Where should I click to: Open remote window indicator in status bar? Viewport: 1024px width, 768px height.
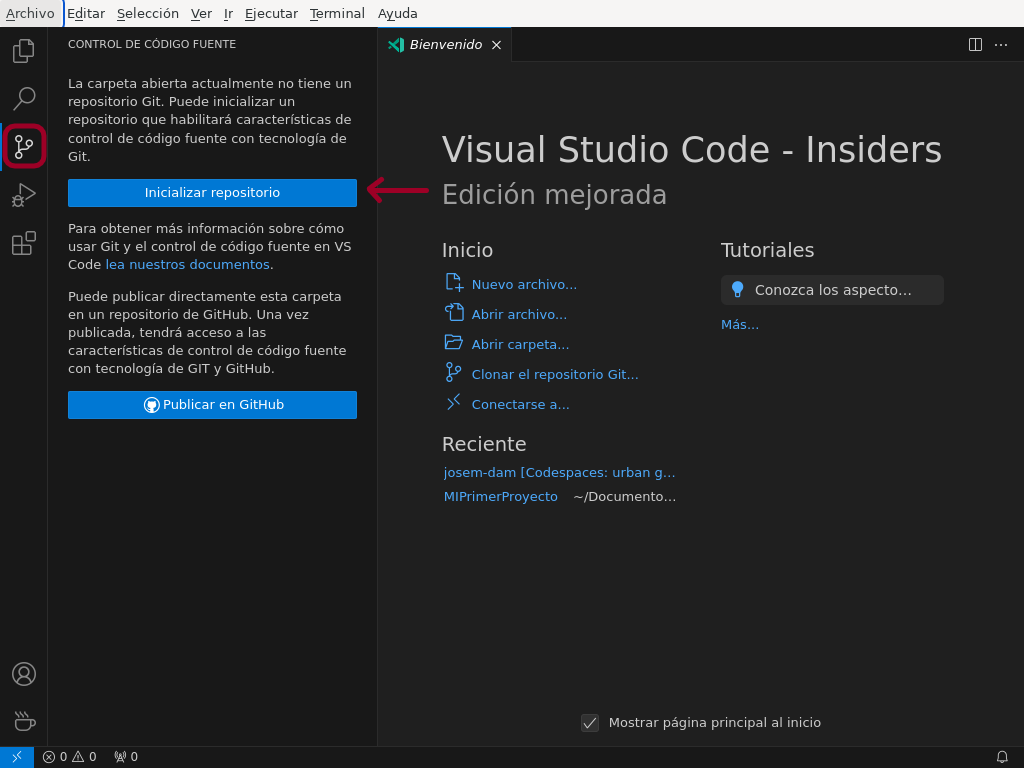click(x=16, y=757)
